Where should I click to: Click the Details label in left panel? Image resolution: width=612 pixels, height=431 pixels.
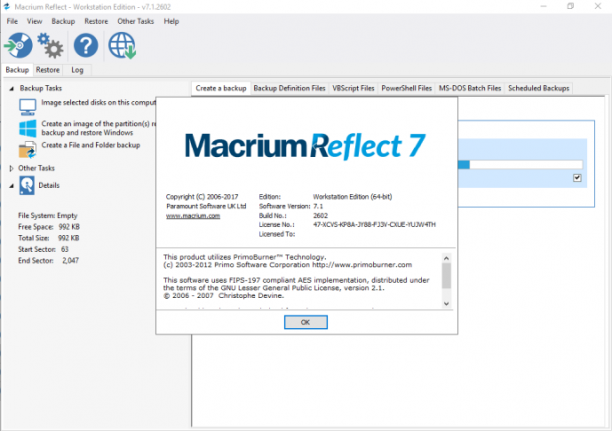[49, 185]
